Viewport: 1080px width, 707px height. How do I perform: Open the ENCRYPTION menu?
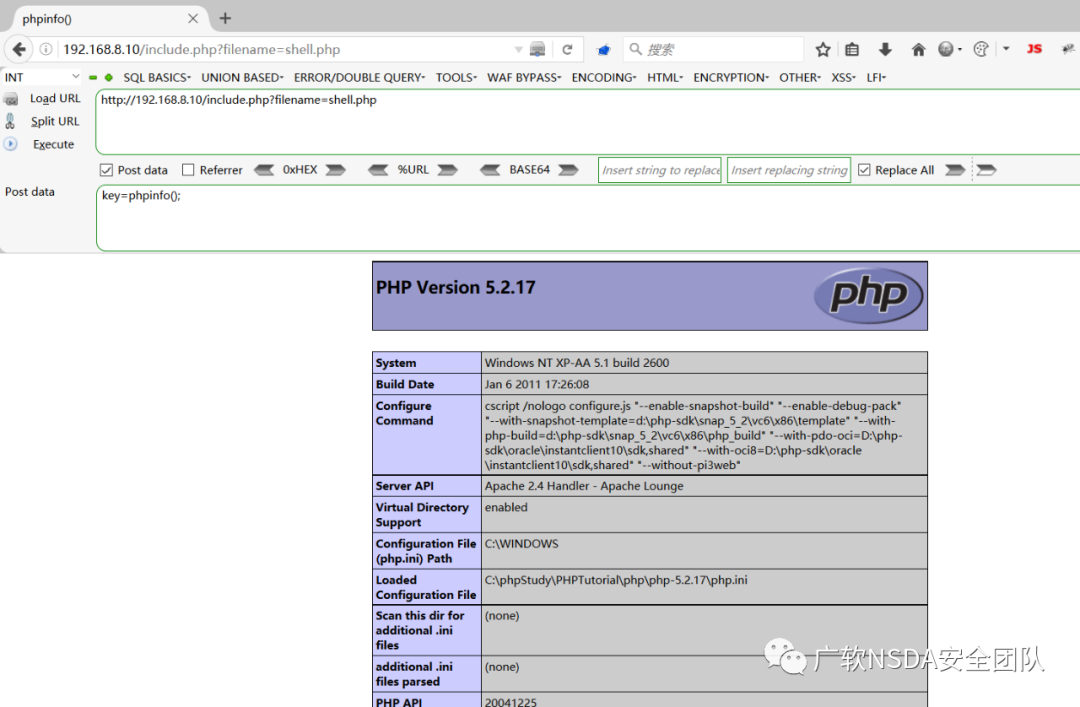coord(731,78)
